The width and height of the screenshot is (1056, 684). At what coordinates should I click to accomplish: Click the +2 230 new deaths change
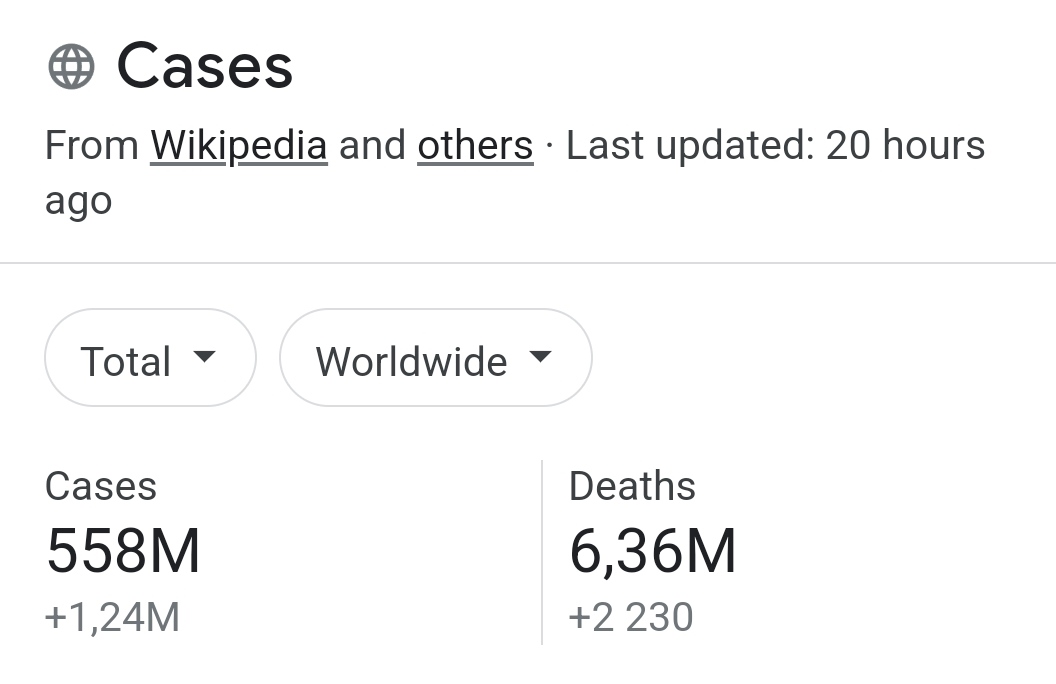630,617
